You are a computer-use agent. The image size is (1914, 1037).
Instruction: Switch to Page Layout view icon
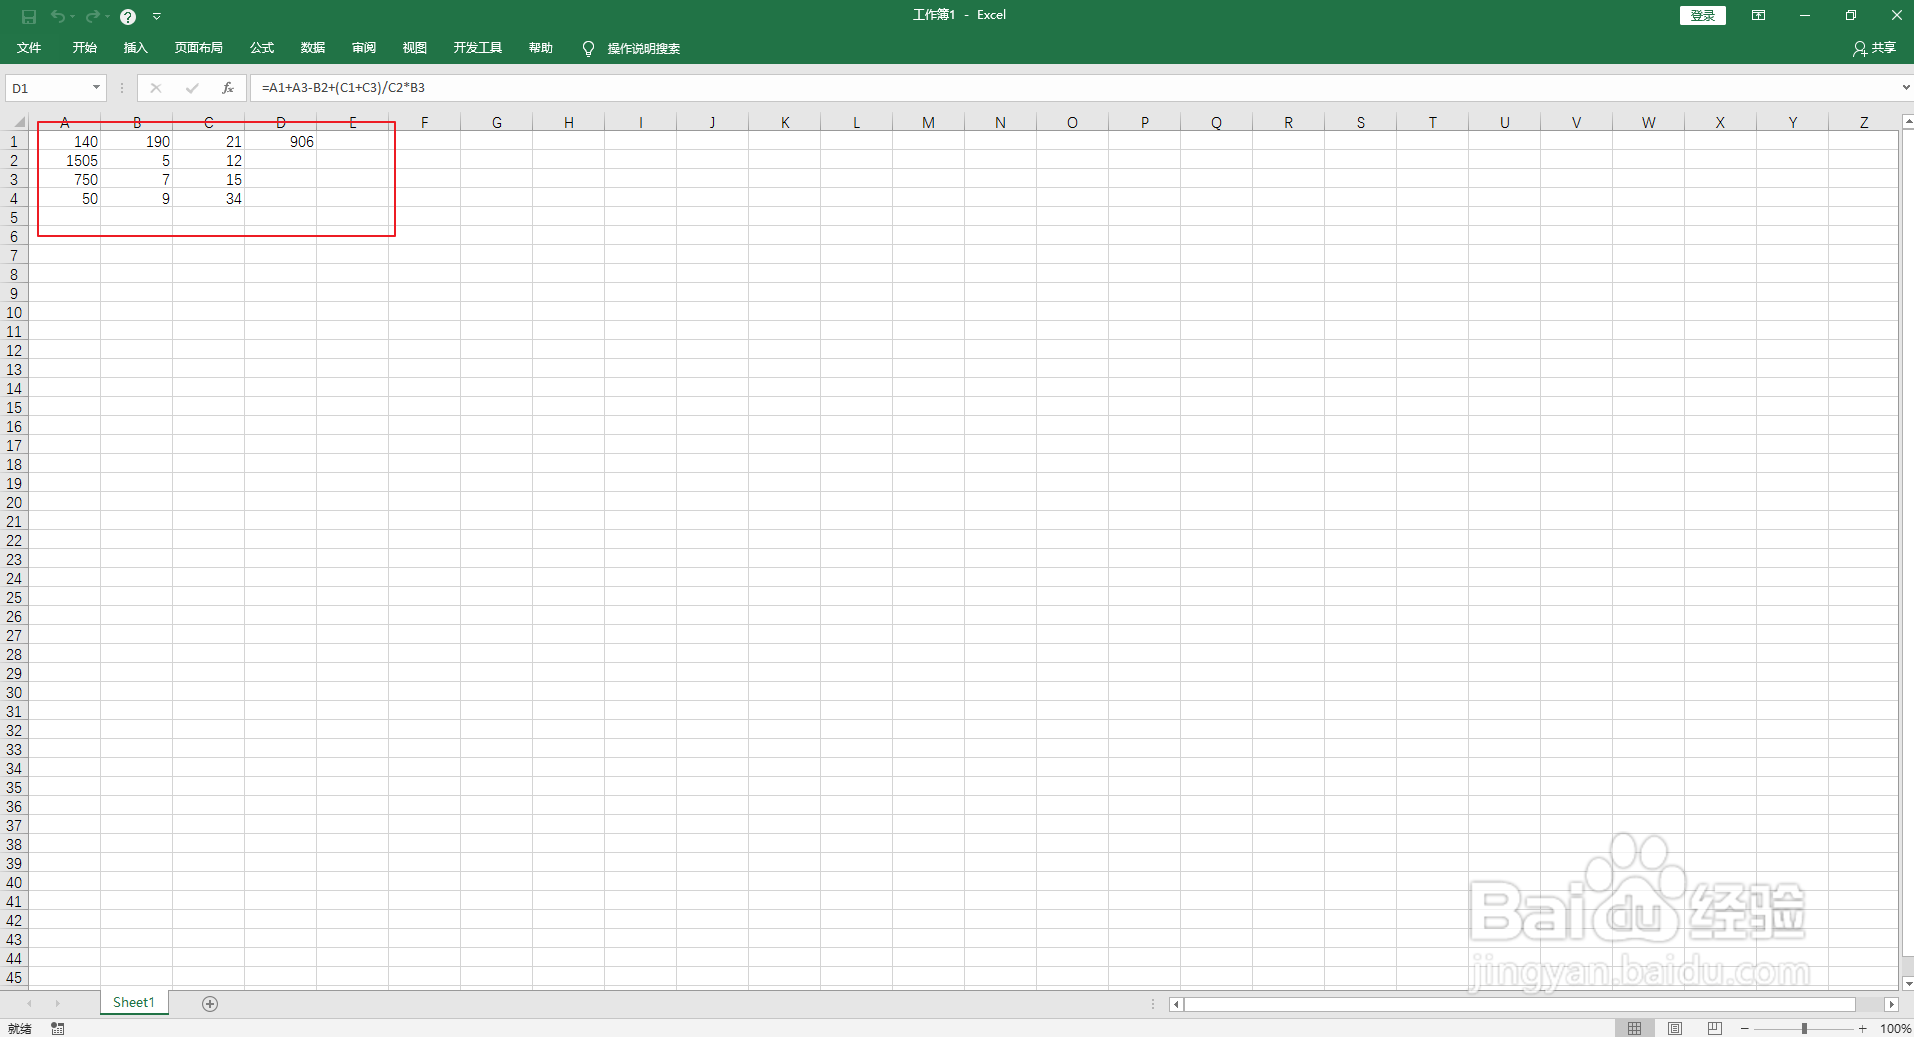click(x=1675, y=1028)
